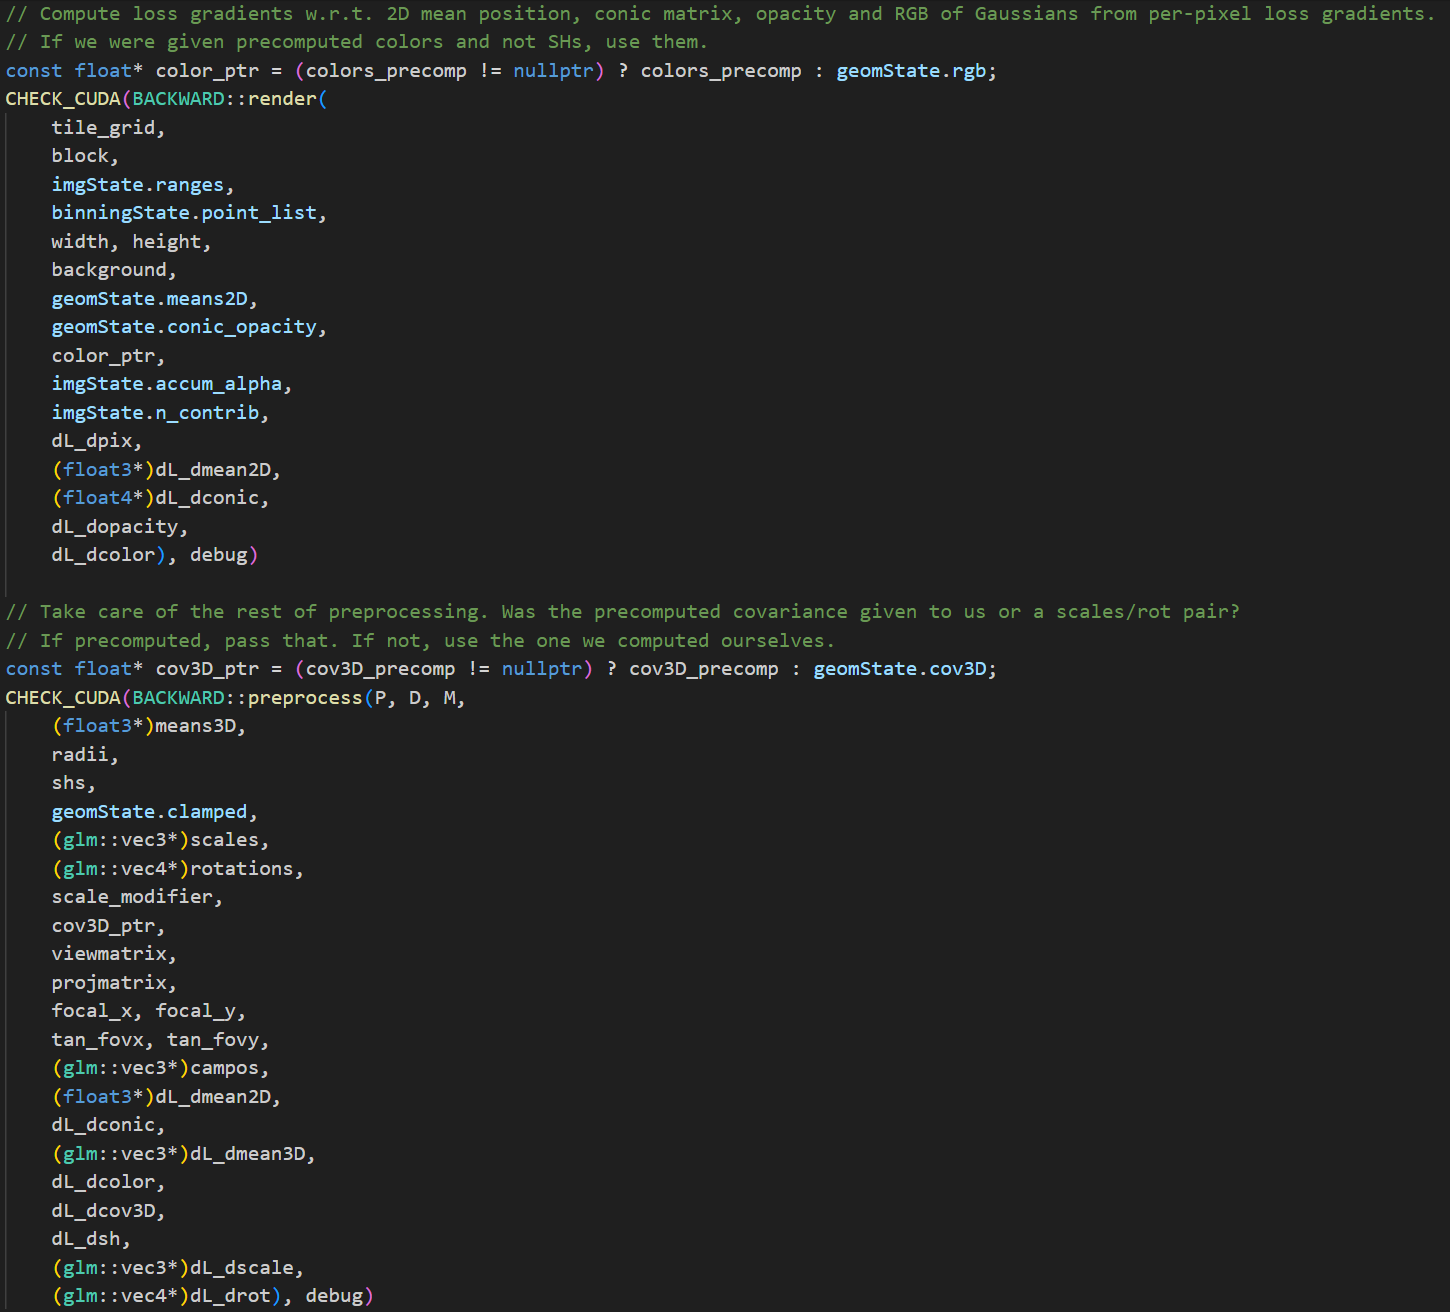Place cursor on geomState.clamped argument

tap(150, 812)
